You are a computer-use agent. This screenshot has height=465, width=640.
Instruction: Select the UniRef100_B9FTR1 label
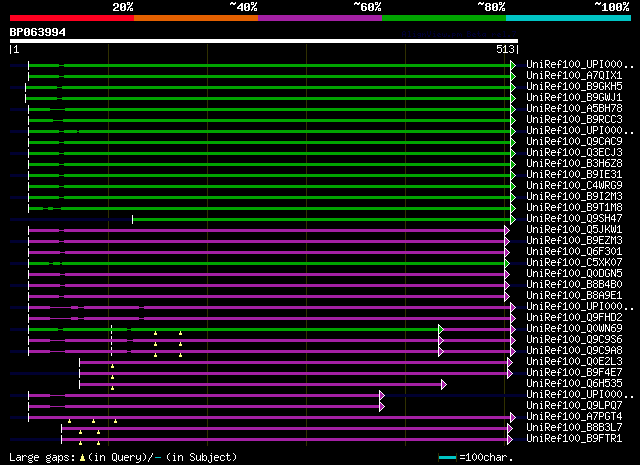[574, 439]
